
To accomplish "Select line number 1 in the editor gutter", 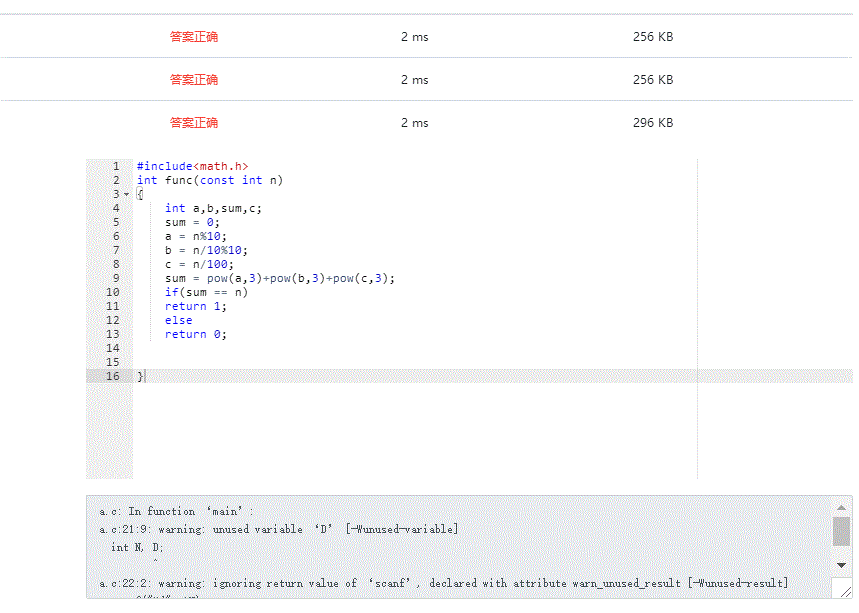I will point(116,166).
